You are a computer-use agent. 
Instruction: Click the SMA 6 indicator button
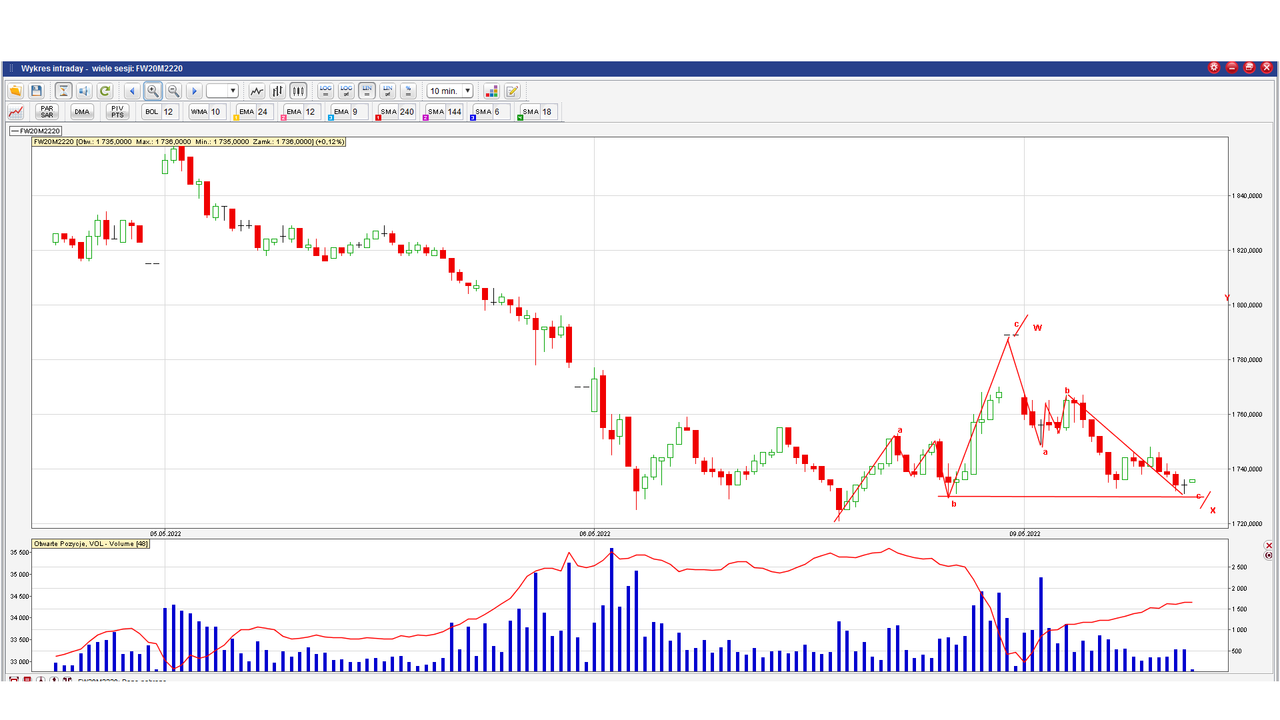[483, 112]
